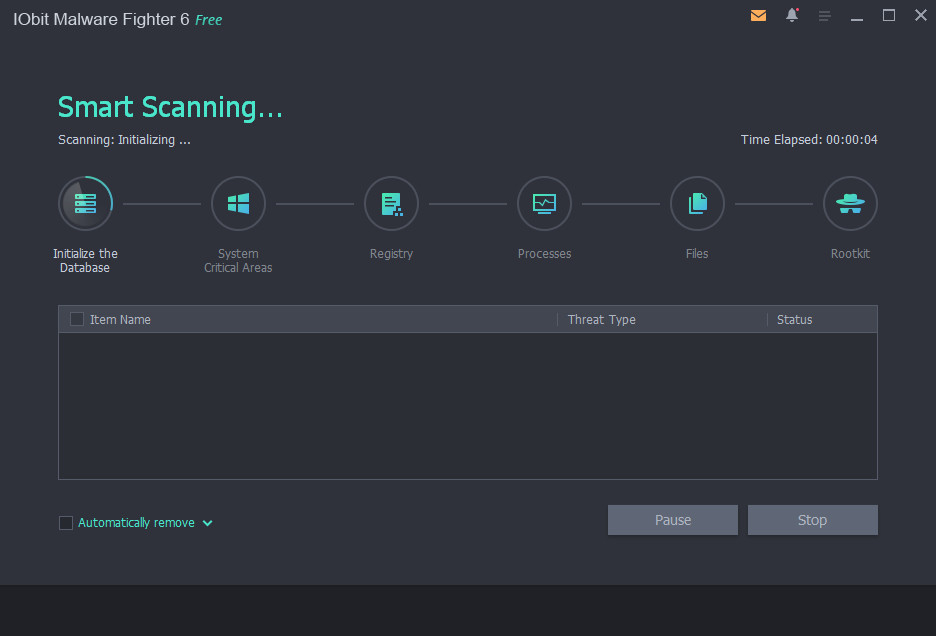
Task: Click the Free edition label
Action: click(208, 20)
